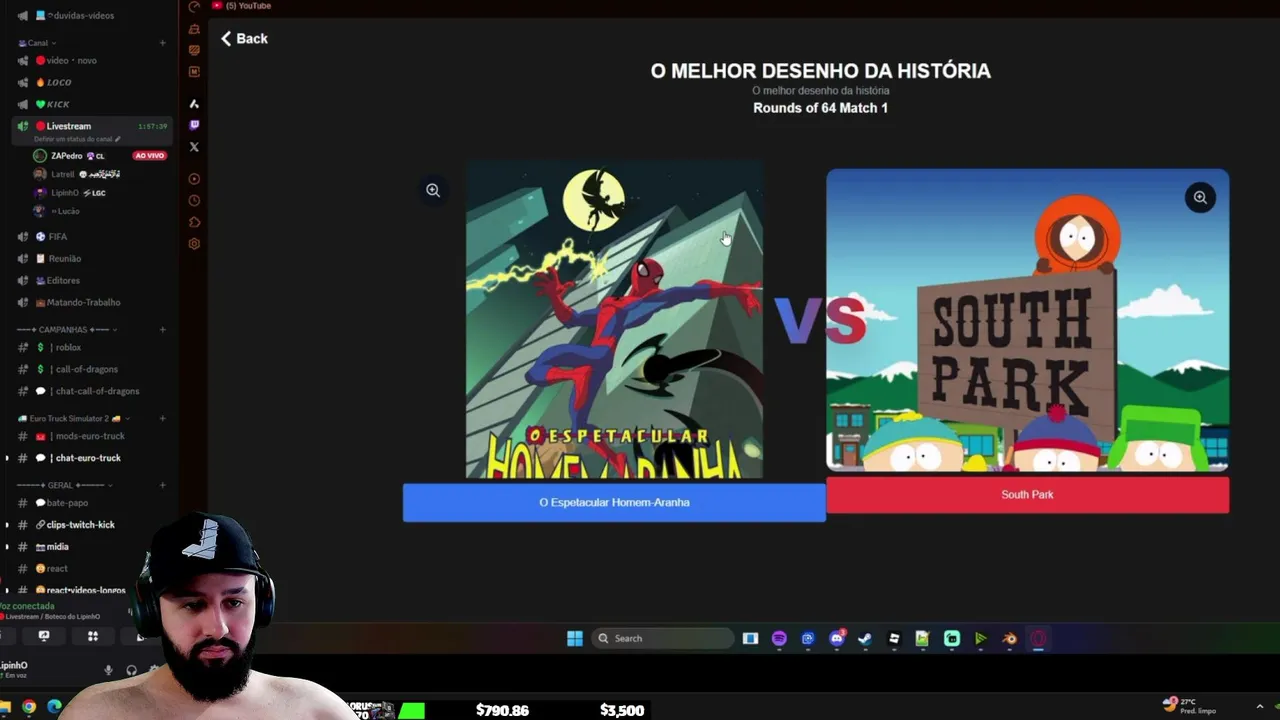
Task: Mute the Discord microphone
Action: (x=109, y=670)
